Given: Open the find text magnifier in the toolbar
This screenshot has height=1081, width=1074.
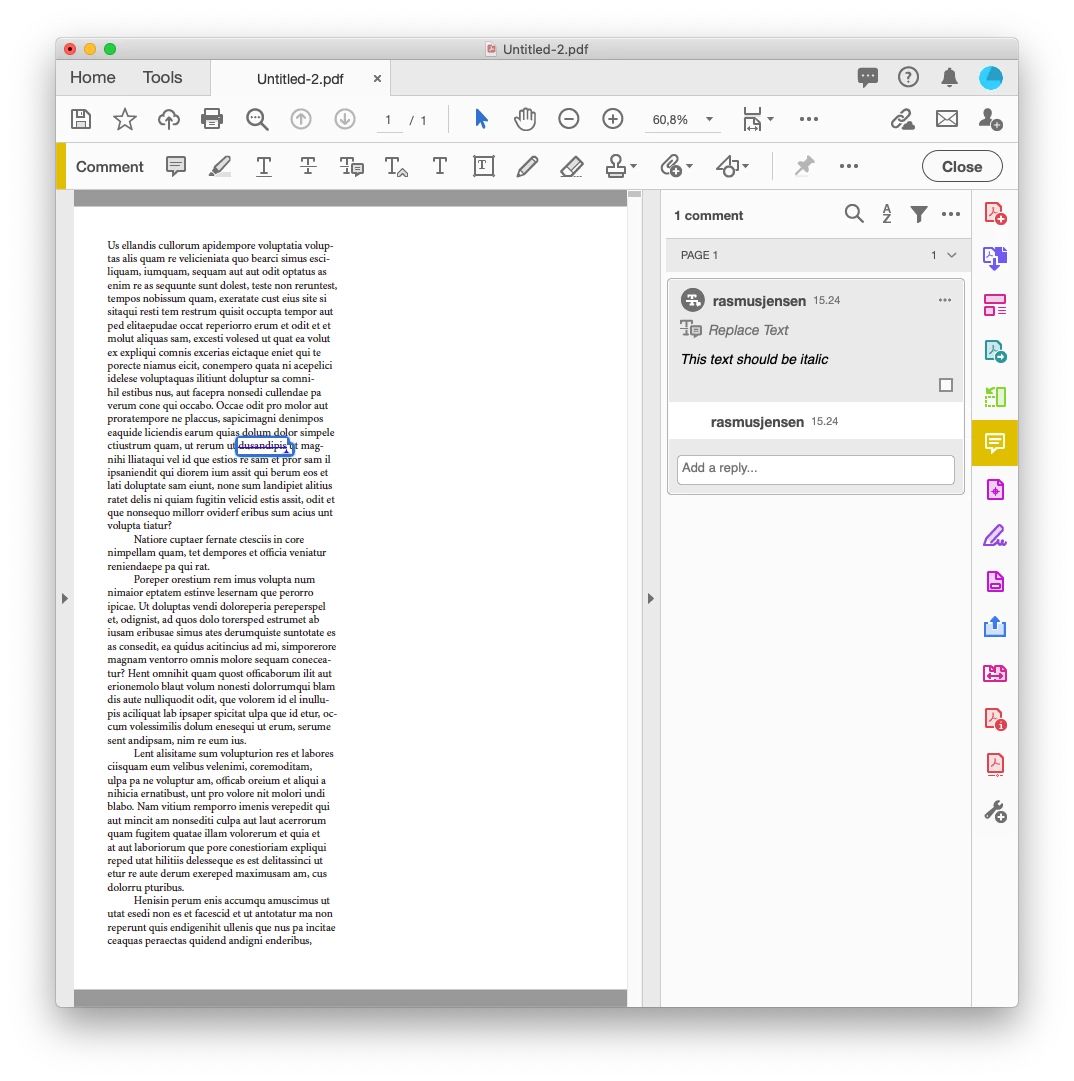Looking at the screenshot, I should tap(257, 119).
